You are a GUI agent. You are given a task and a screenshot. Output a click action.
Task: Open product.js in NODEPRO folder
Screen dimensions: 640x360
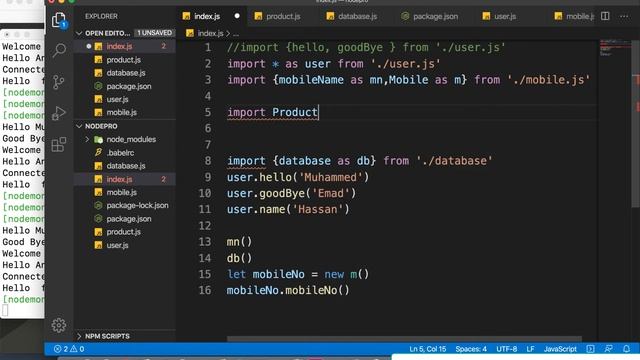pyautogui.click(x=124, y=232)
